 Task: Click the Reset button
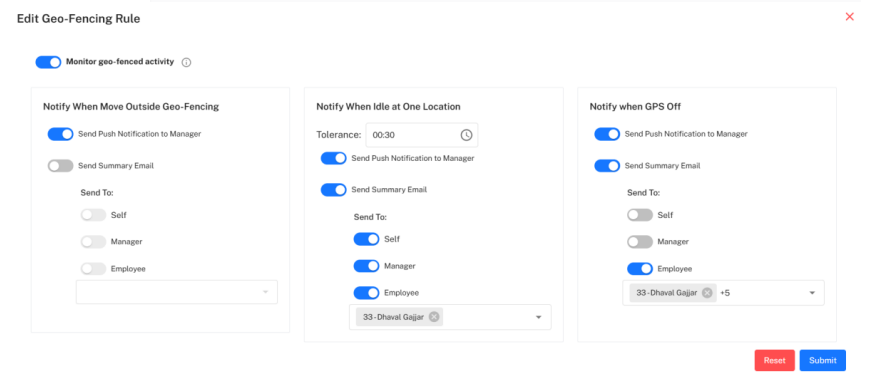coord(775,360)
